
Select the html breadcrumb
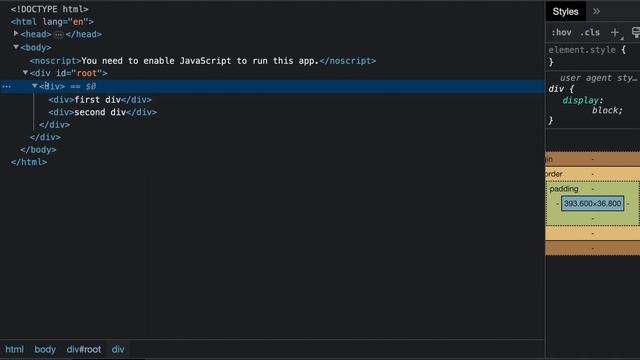pos(14,349)
